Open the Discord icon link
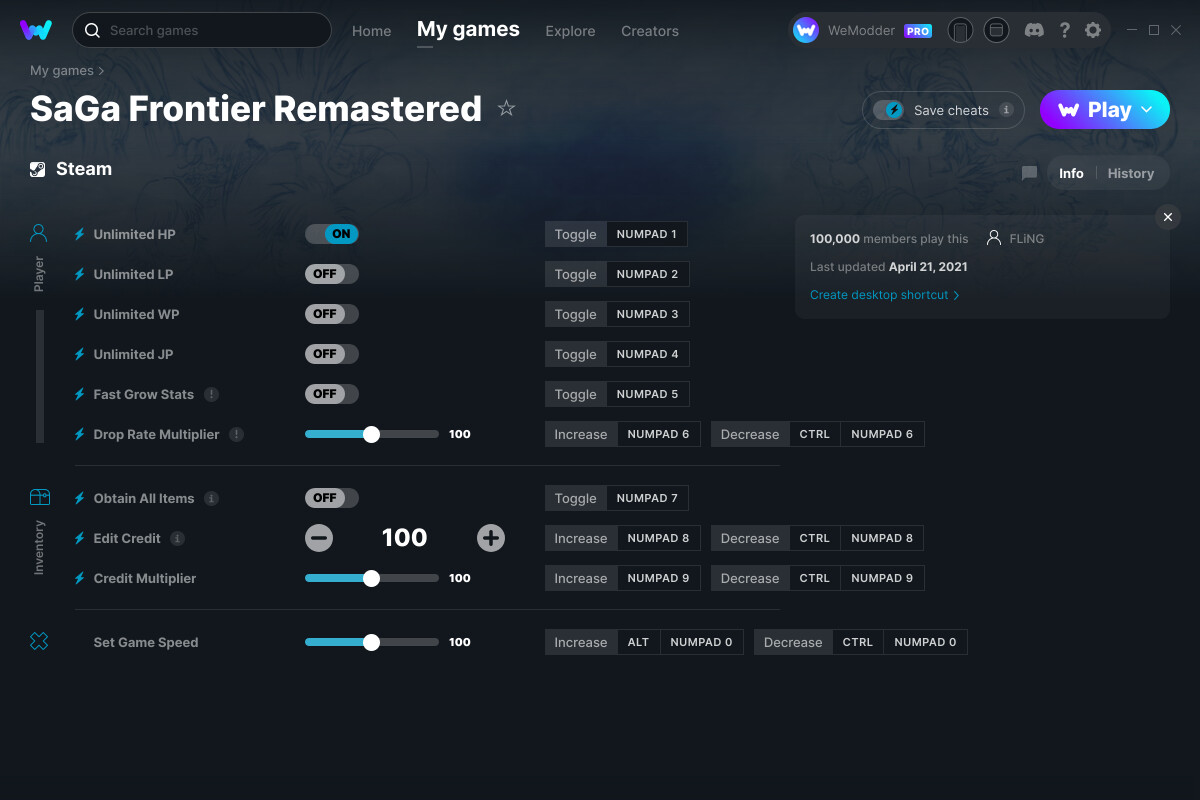Image resolution: width=1200 pixels, height=800 pixels. point(1035,30)
